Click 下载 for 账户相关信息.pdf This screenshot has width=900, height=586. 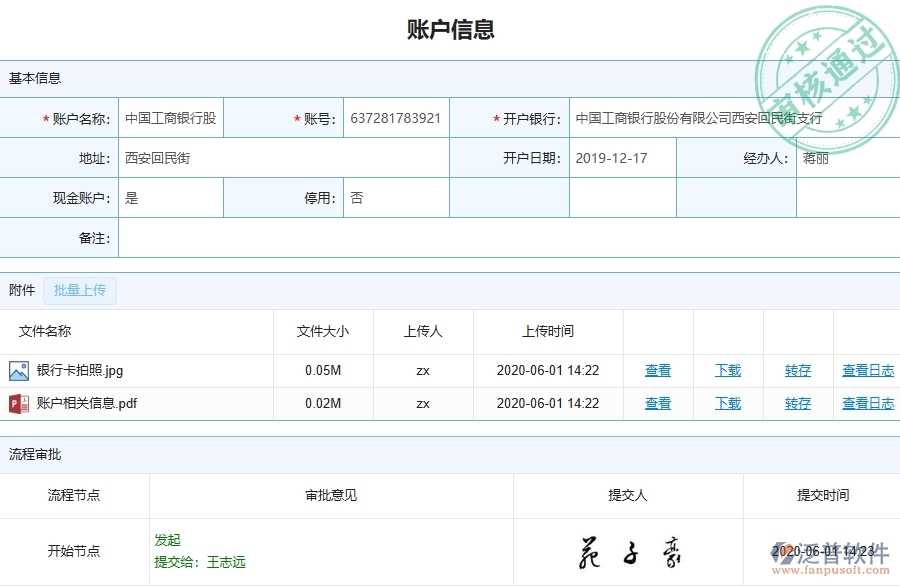click(x=727, y=403)
